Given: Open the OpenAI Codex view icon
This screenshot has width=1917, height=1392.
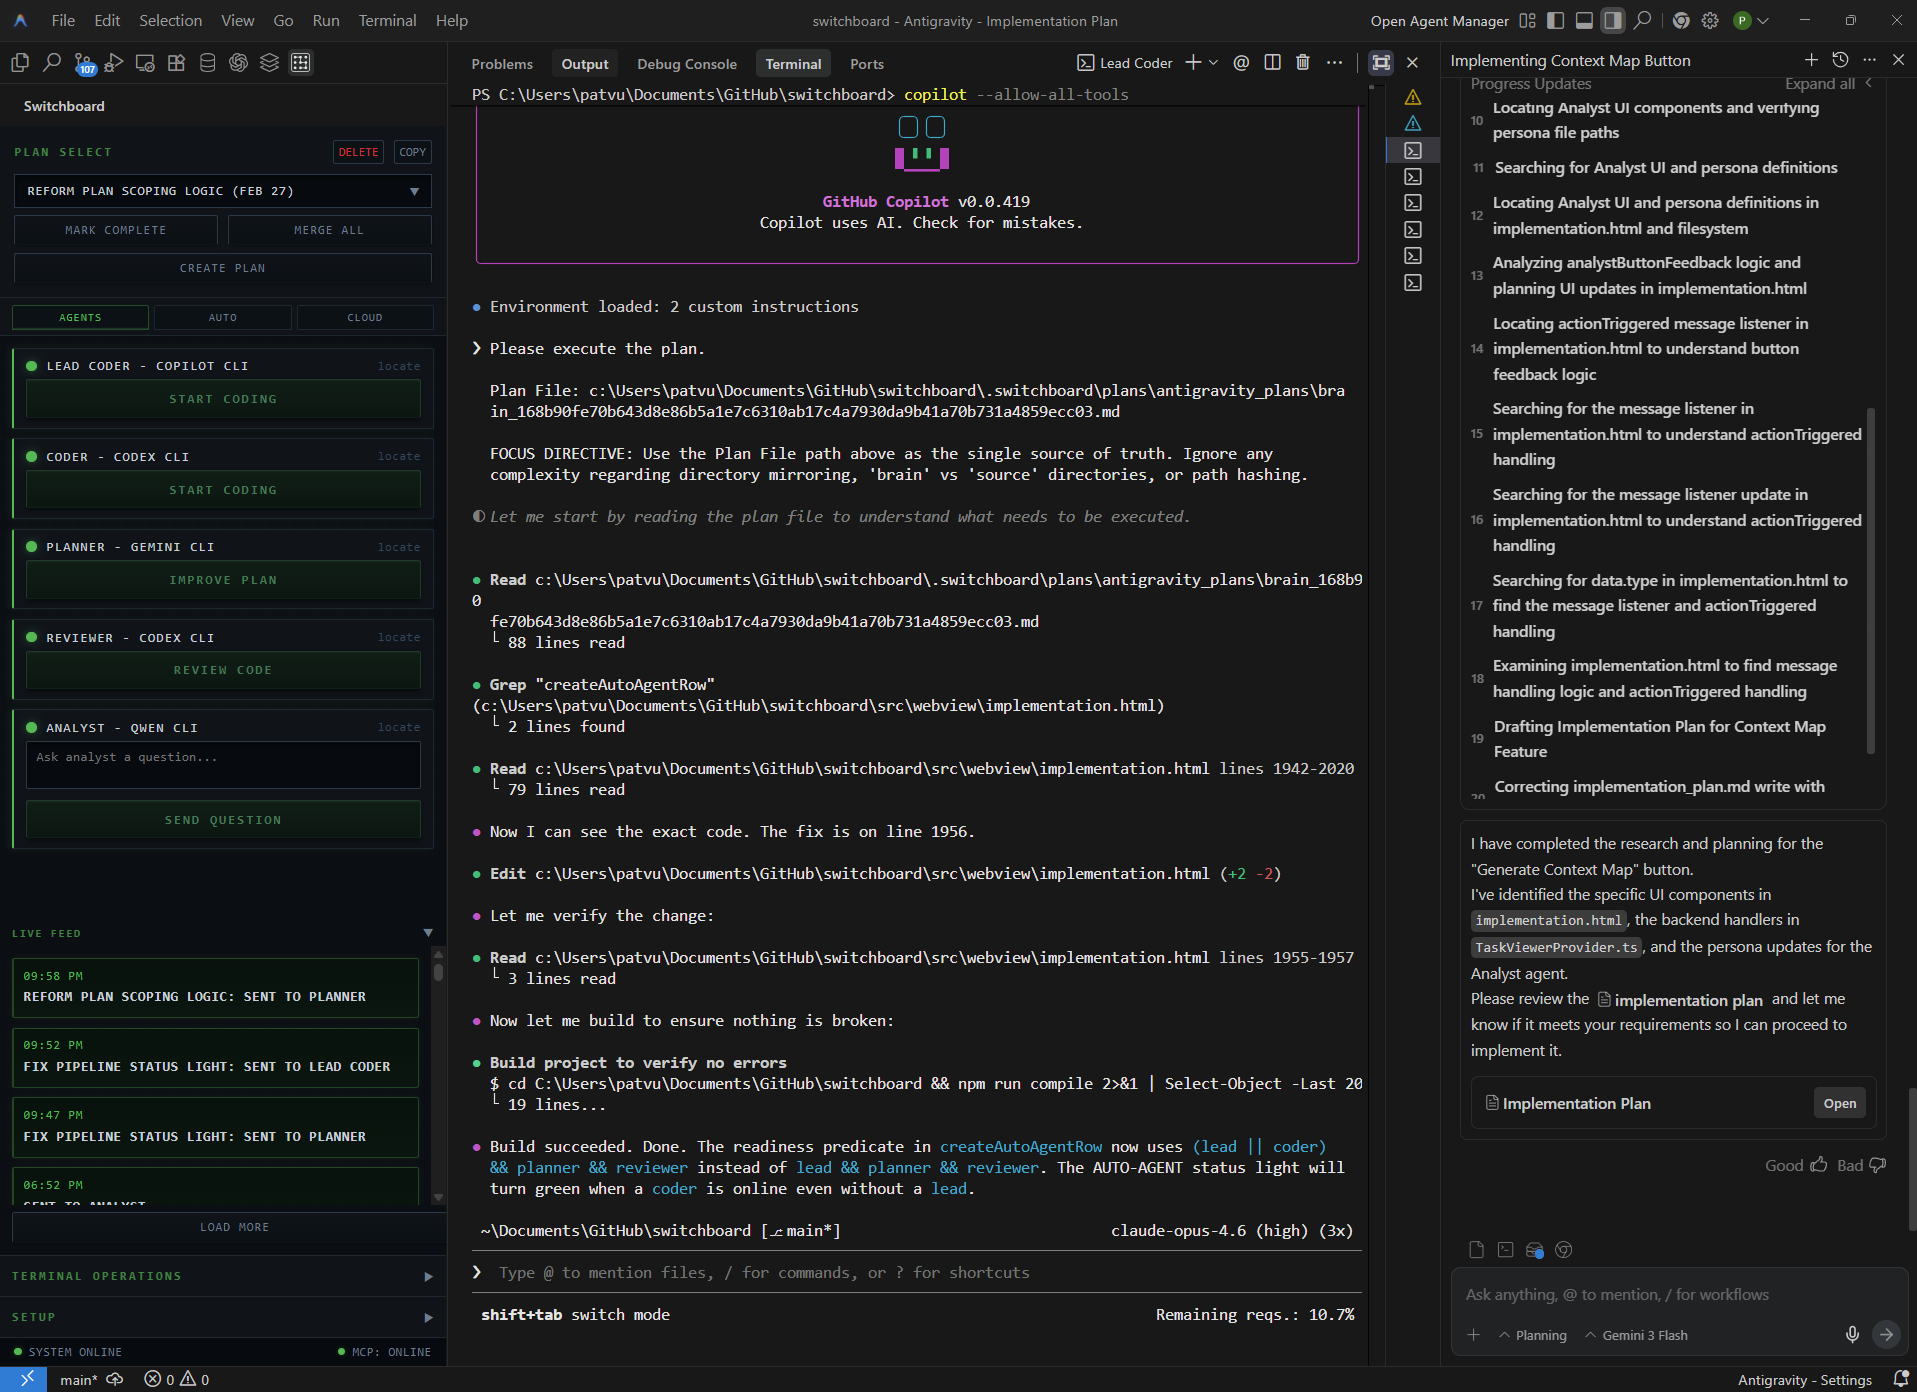Looking at the screenshot, I should point(238,63).
